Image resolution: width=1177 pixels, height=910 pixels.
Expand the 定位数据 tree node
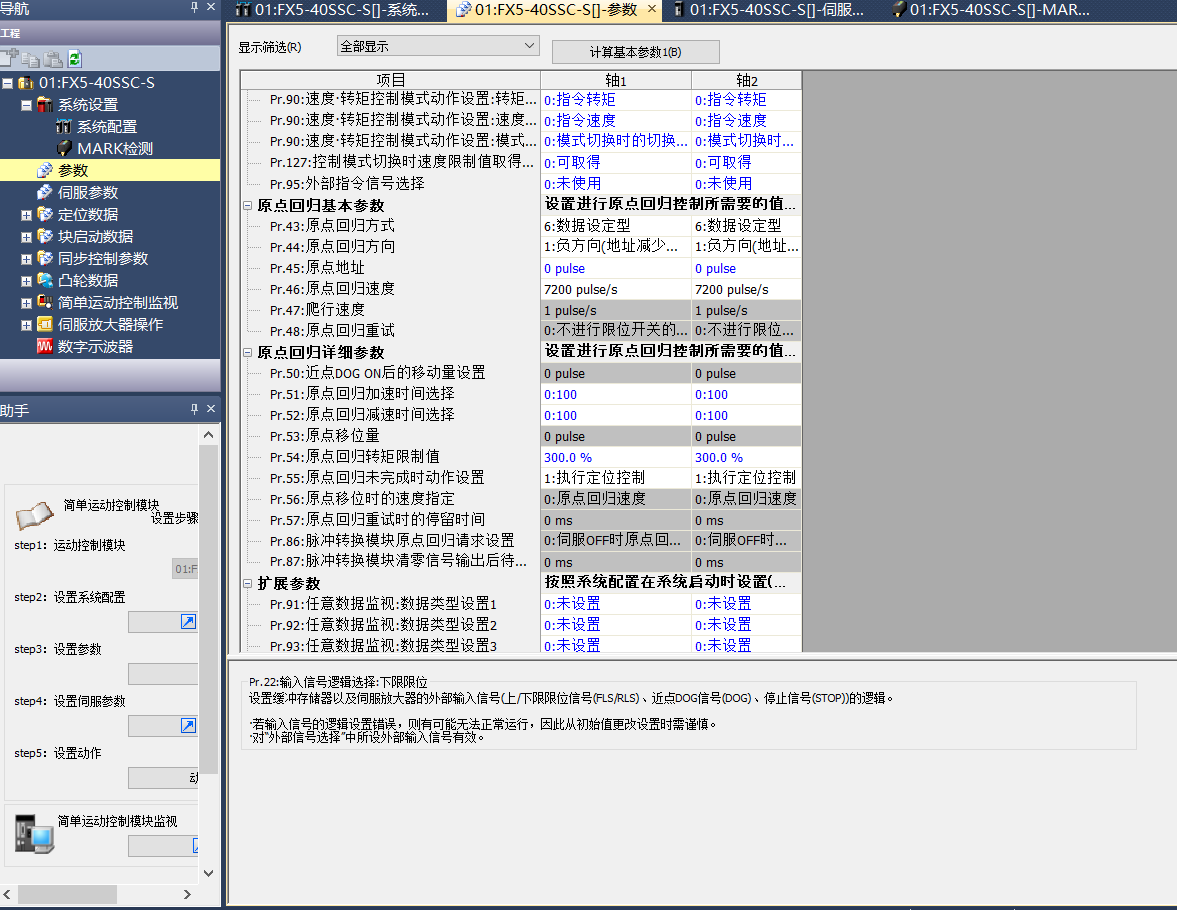click(26, 215)
